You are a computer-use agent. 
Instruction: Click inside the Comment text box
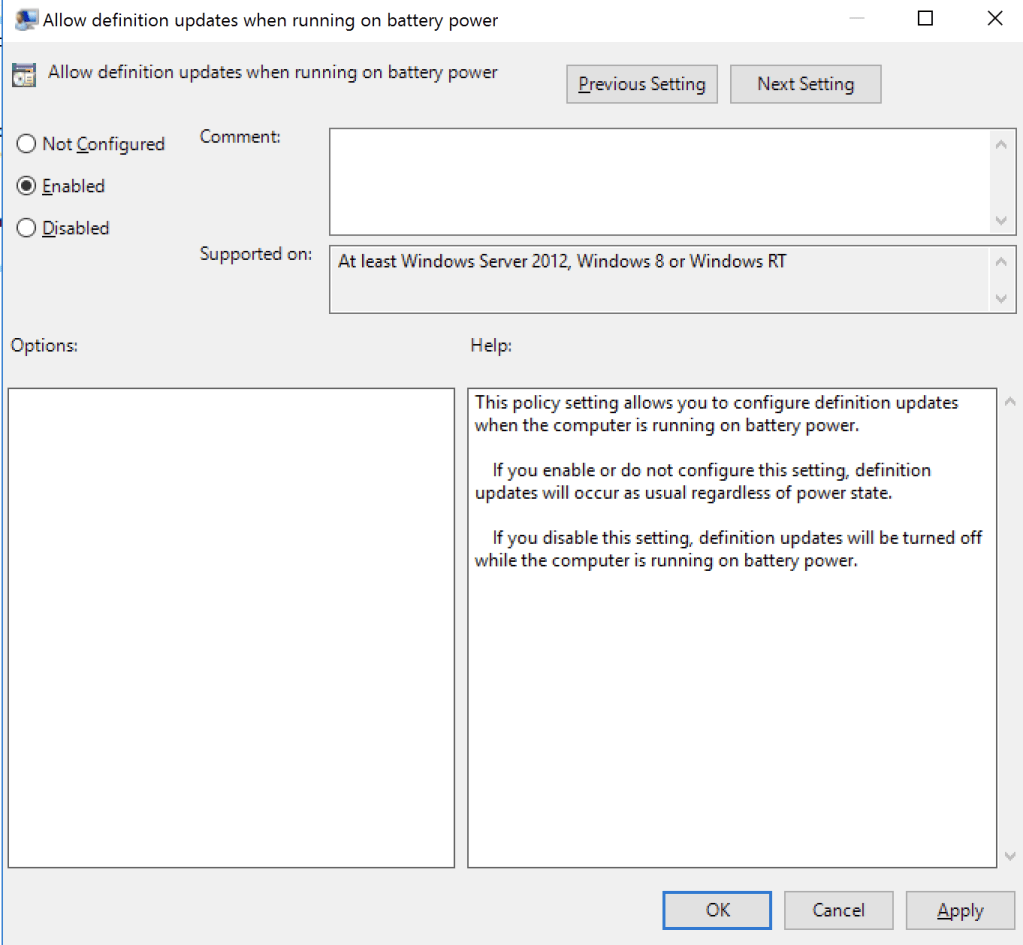click(x=660, y=181)
